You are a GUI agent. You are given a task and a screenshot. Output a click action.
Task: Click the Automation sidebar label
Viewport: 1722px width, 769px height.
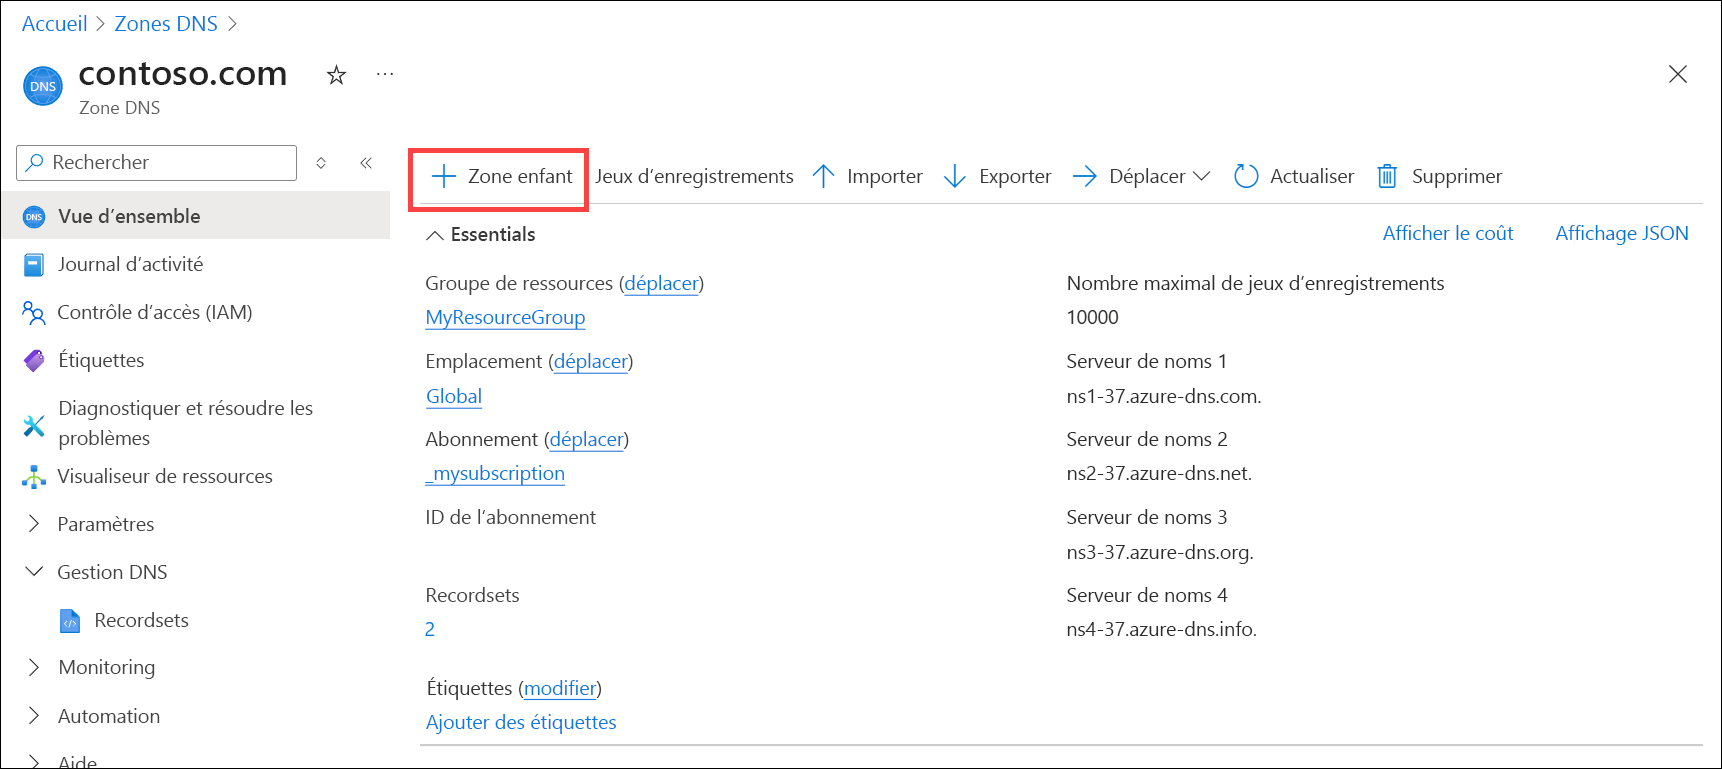tap(109, 716)
